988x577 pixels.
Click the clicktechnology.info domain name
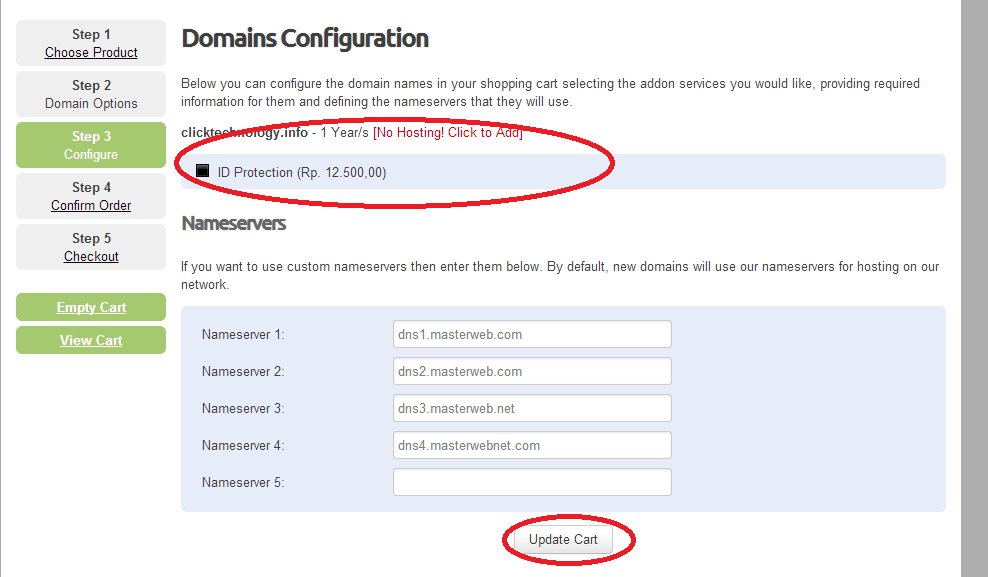coord(244,133)
